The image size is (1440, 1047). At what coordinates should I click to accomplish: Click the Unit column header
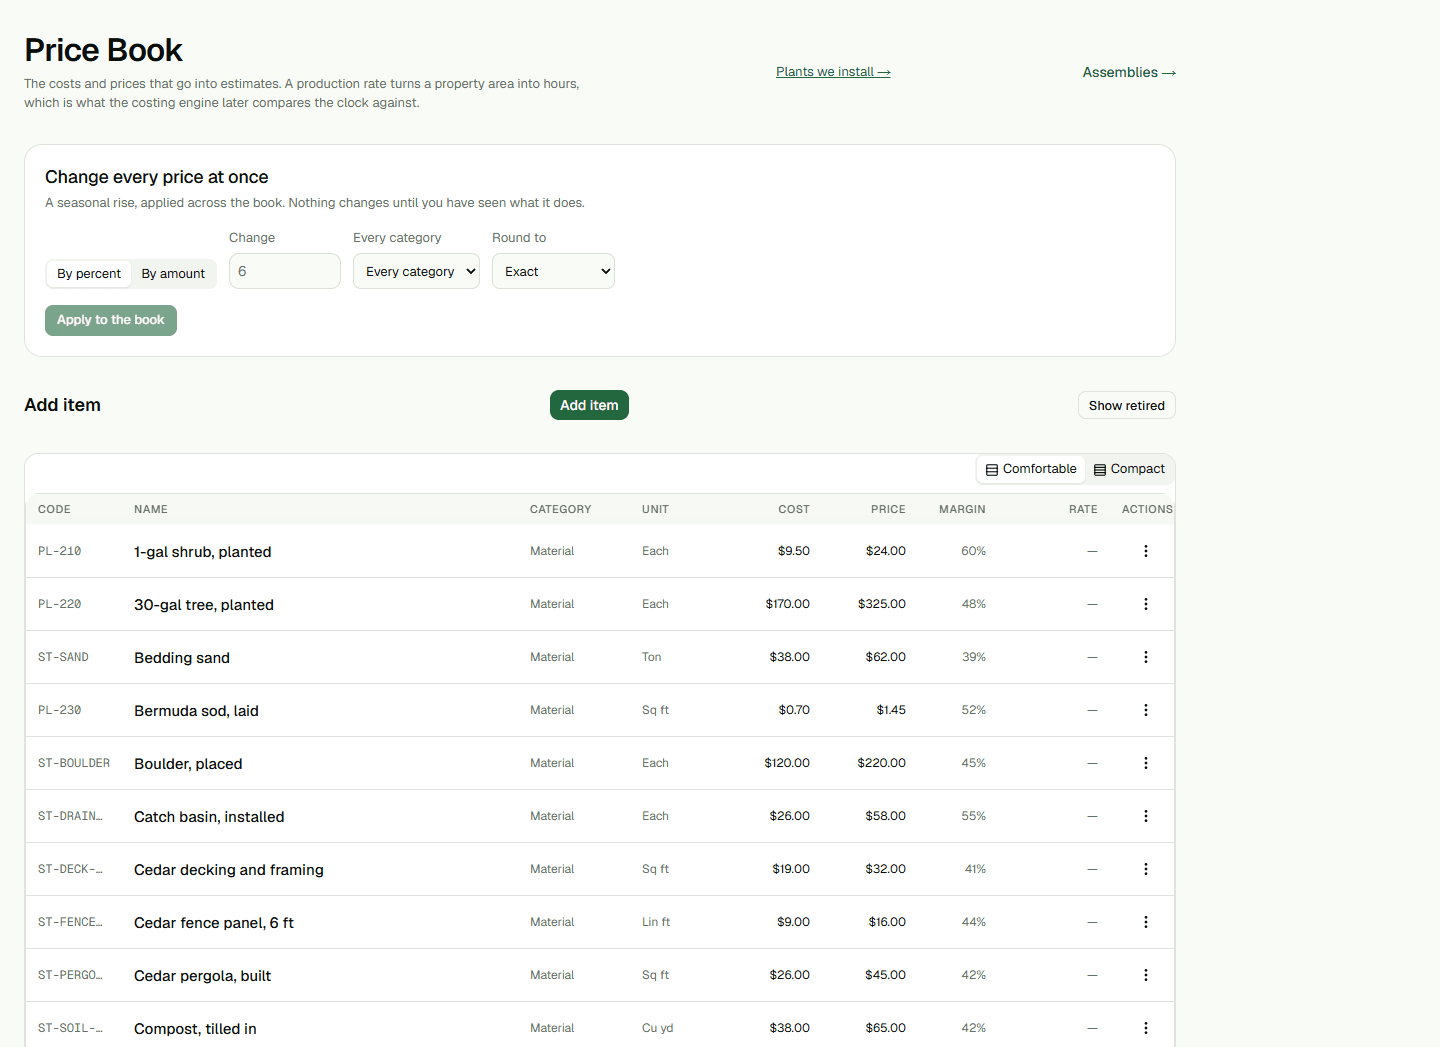click(655, 509)
